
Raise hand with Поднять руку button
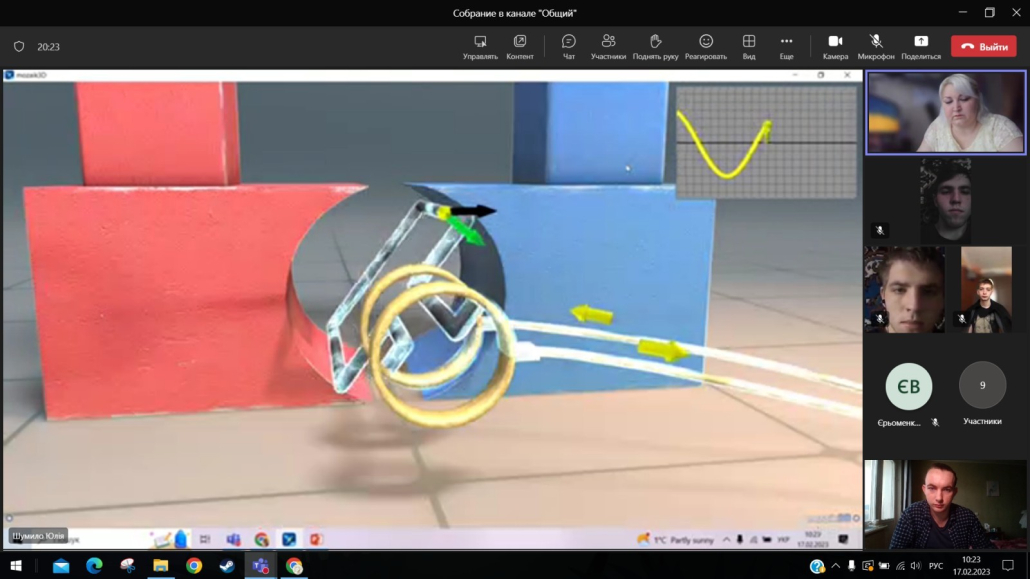click(655, 46)
